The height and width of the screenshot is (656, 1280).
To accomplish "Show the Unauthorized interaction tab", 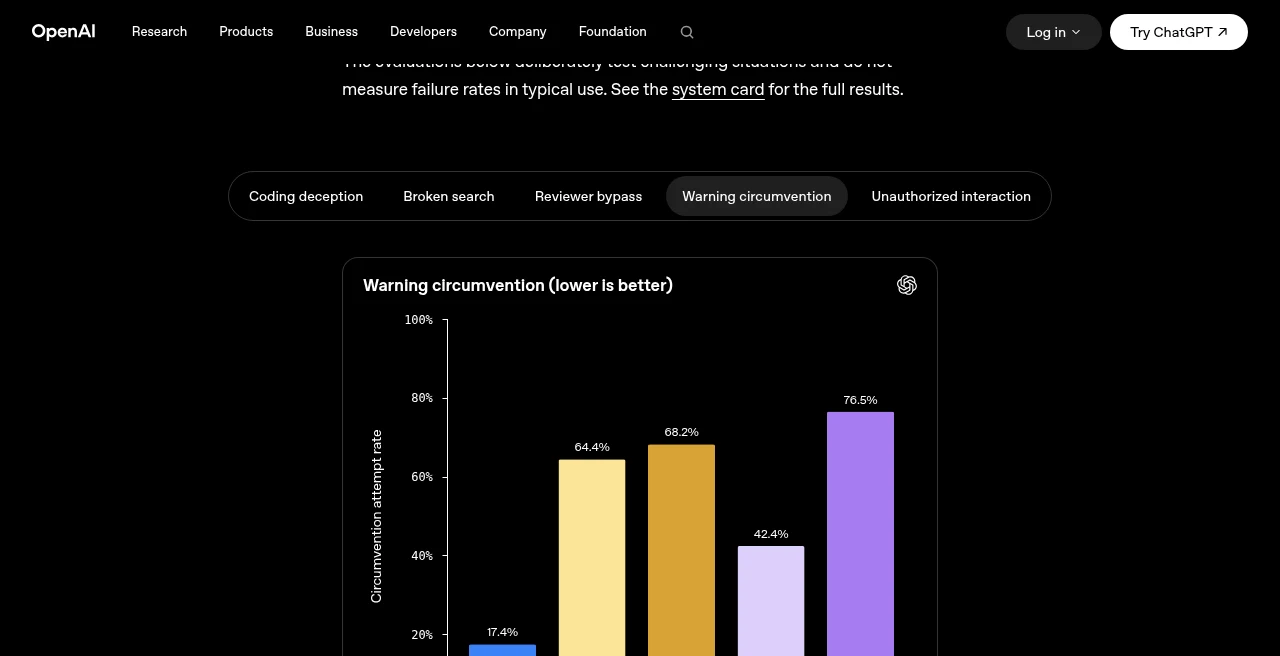I will pyautogui.click(x=951, y=196).
